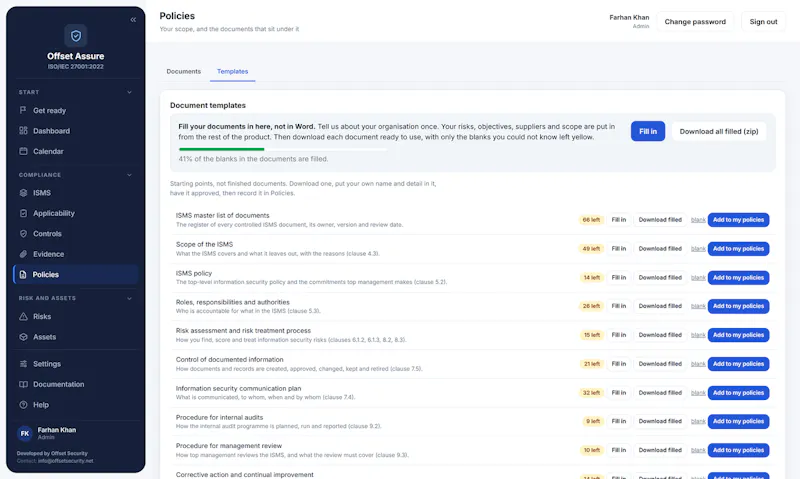Screen dimensions: 800x479
Task: Add ISMS policy to my policies
Action: click(x=738, y=278)
